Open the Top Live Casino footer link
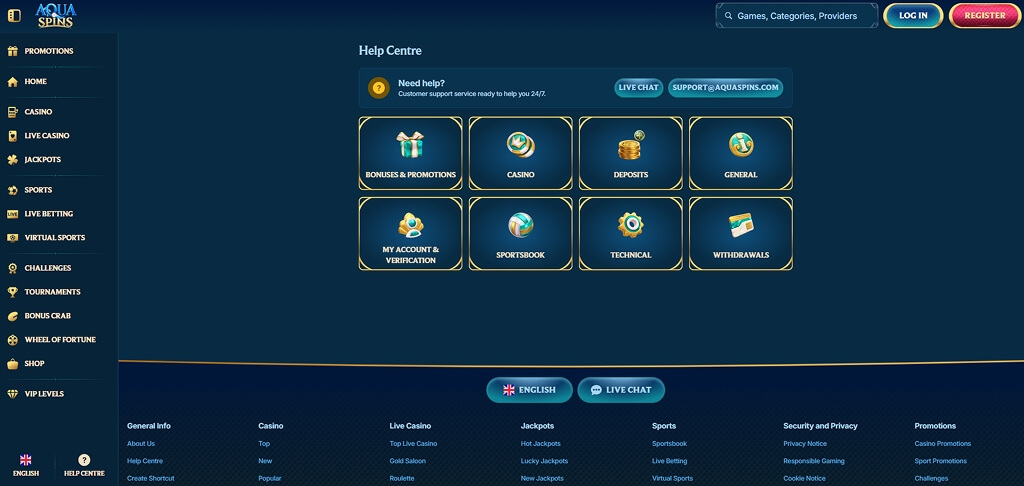The height and width of the screenshot is (486, 1024). (x=413, y=444)
